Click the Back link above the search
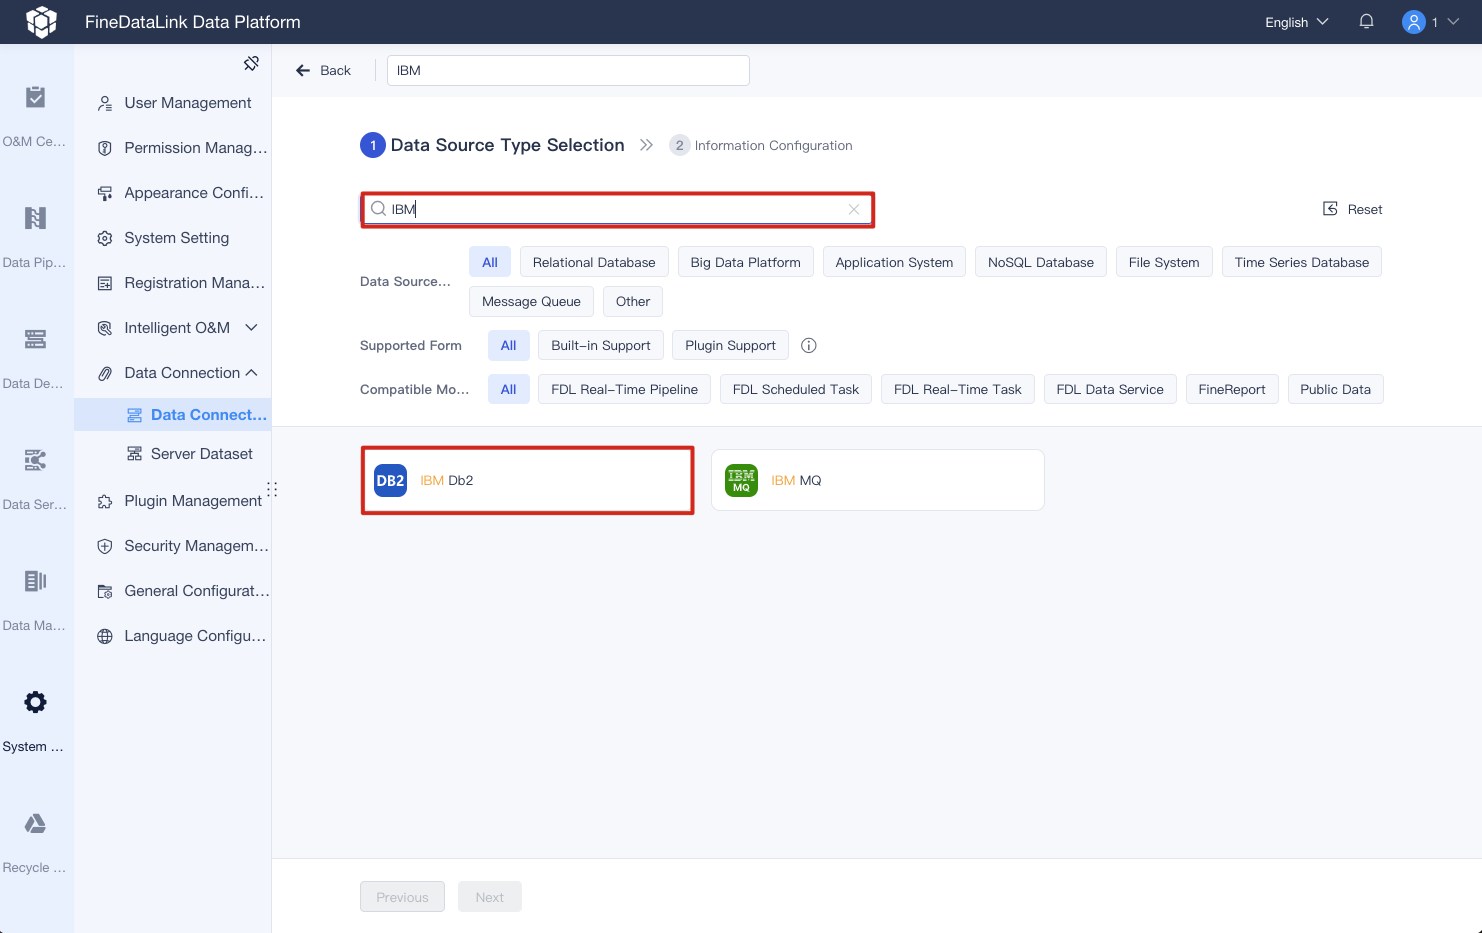The height and width of the screenshot is (933, 1482). pos(323,70)
